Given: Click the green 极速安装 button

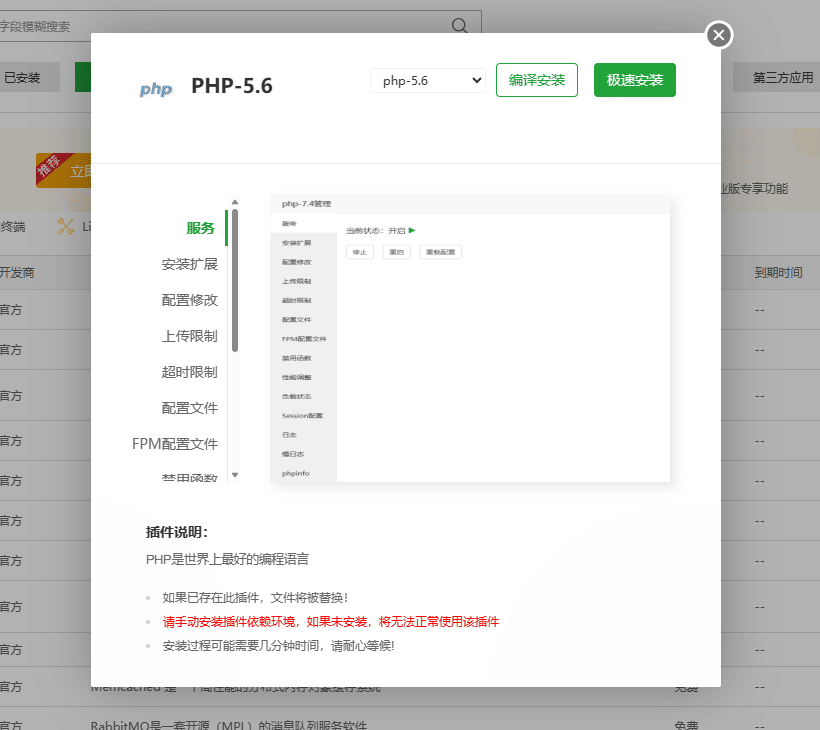Looking at the screenshot, I should pyautogui.click(x=634, y=80).
